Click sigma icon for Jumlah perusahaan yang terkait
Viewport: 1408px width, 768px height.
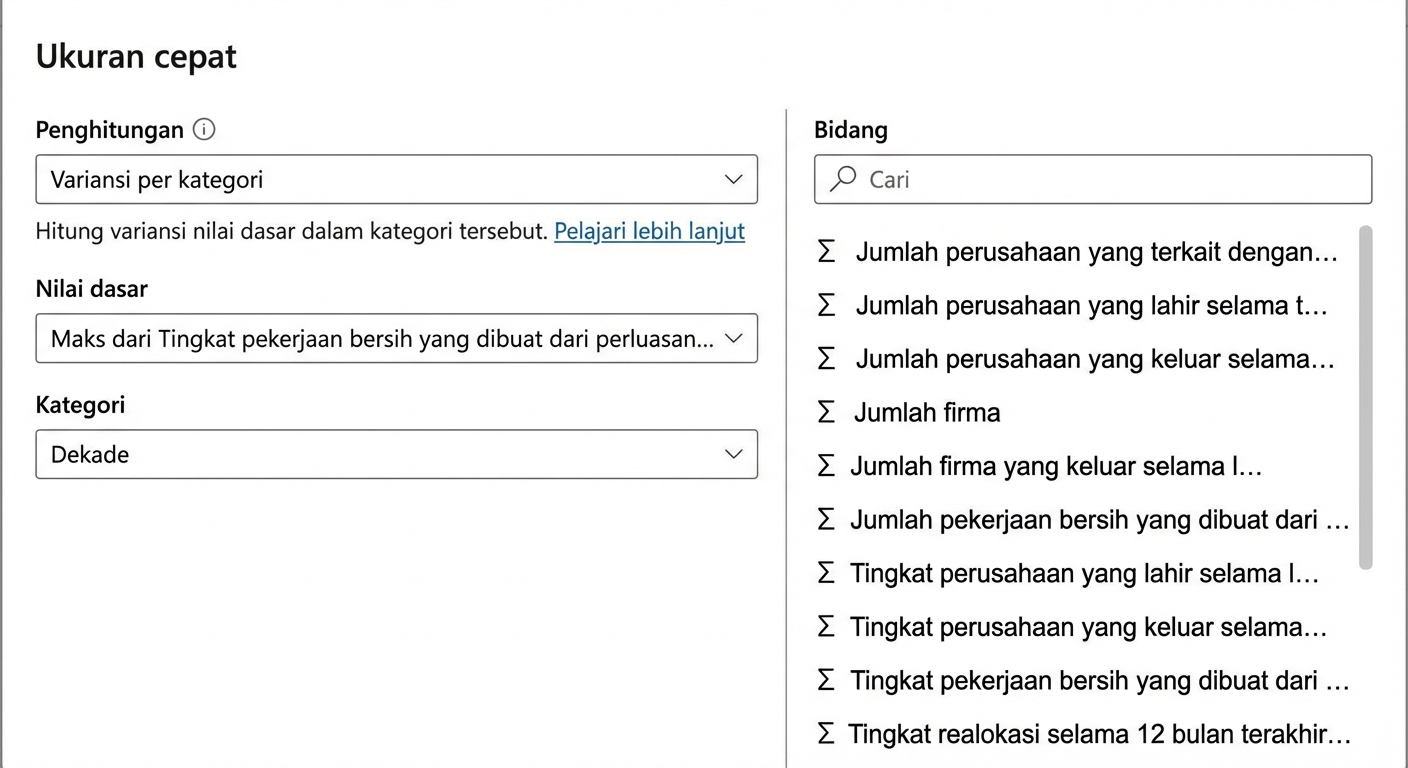click(x=826, y=252)
